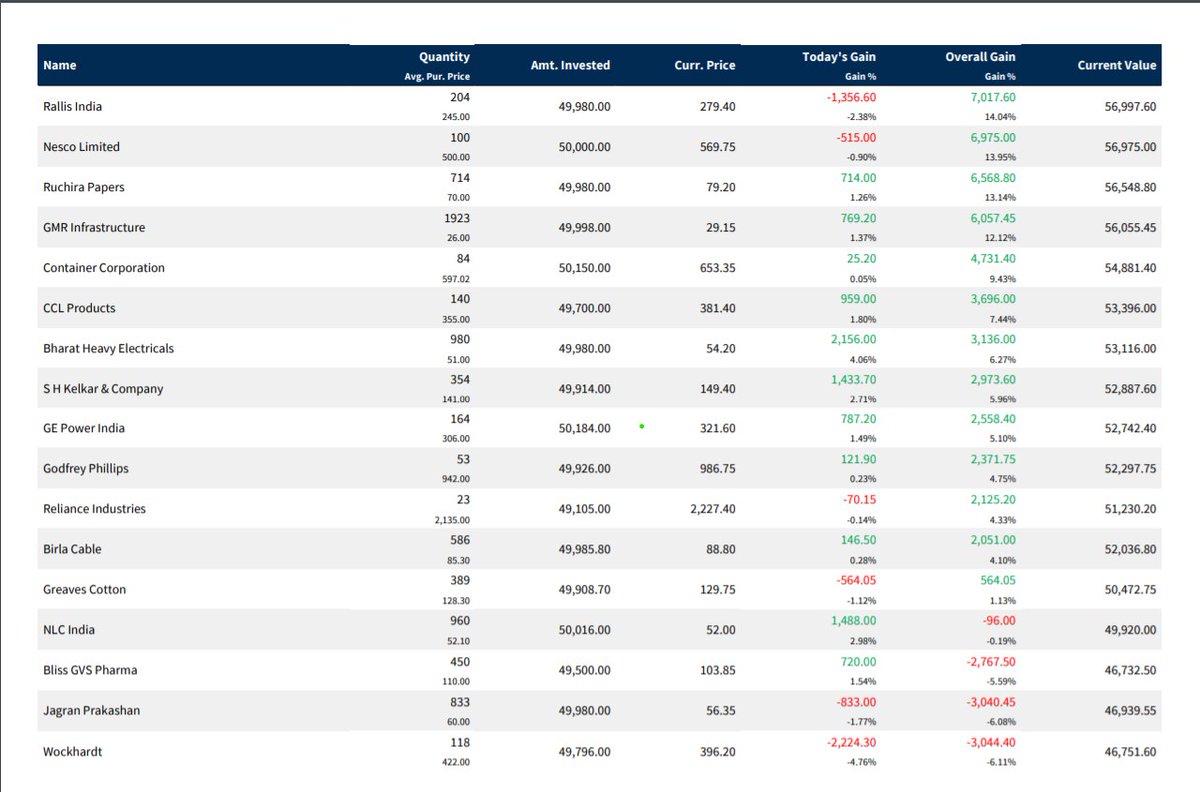The width and height of the screenshot is (1200, 792).
Task: Select Greaves Cotton current value 50,472.75
Action: (x=1130, y=589)
